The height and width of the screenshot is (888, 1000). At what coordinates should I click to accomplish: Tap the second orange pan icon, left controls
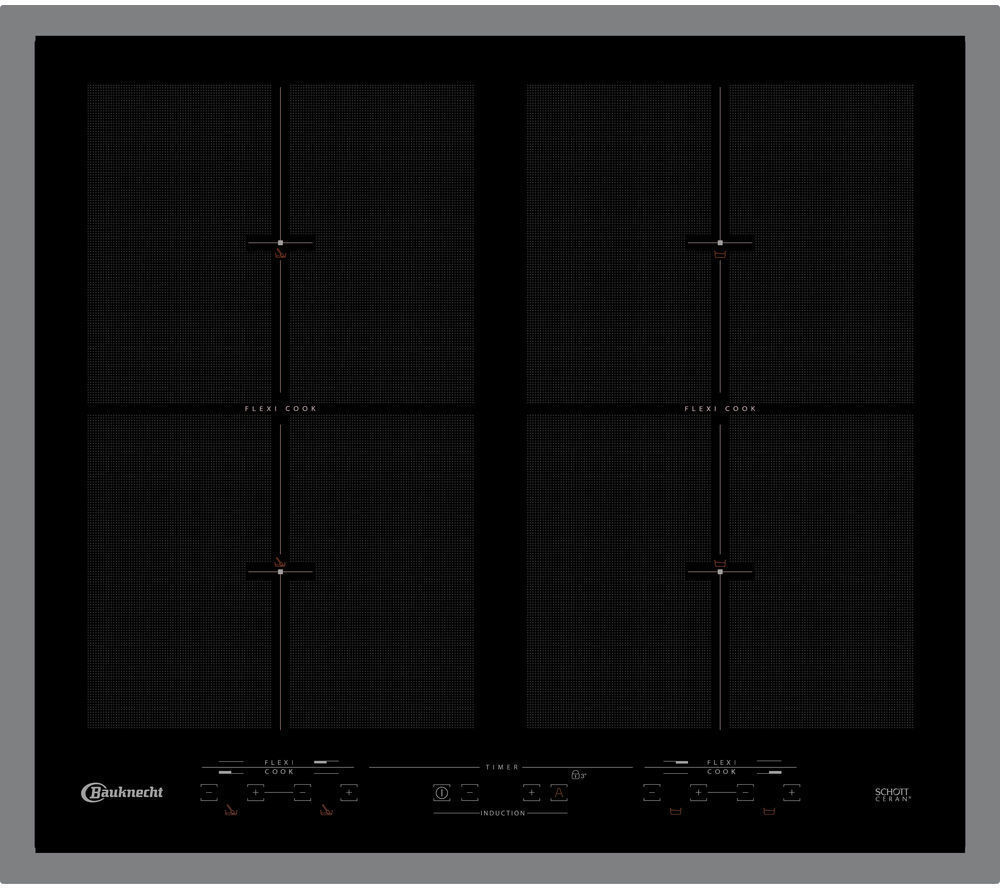(326, 810)
